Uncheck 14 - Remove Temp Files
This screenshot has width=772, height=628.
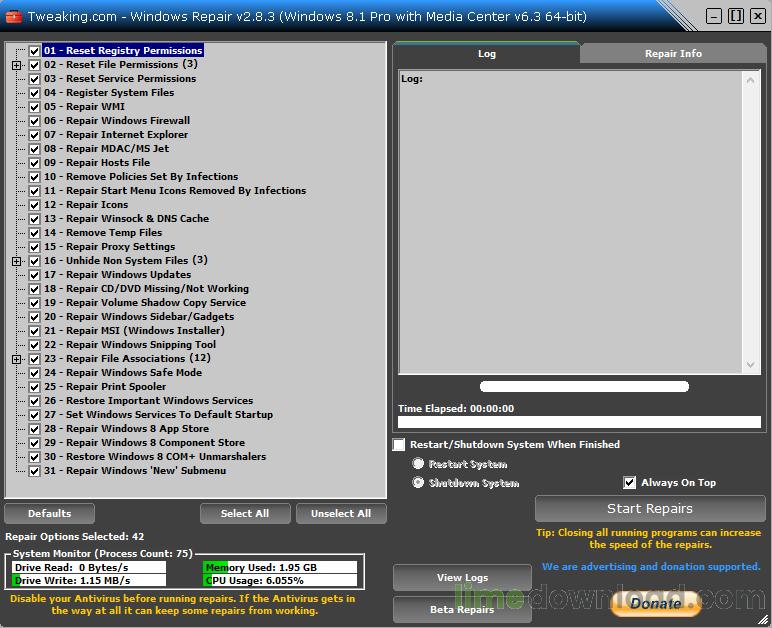(34, 233)
